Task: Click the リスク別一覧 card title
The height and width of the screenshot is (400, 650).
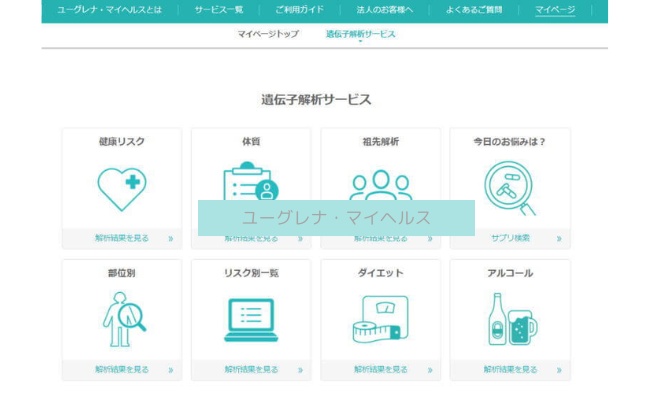Action: click(251, 273)
